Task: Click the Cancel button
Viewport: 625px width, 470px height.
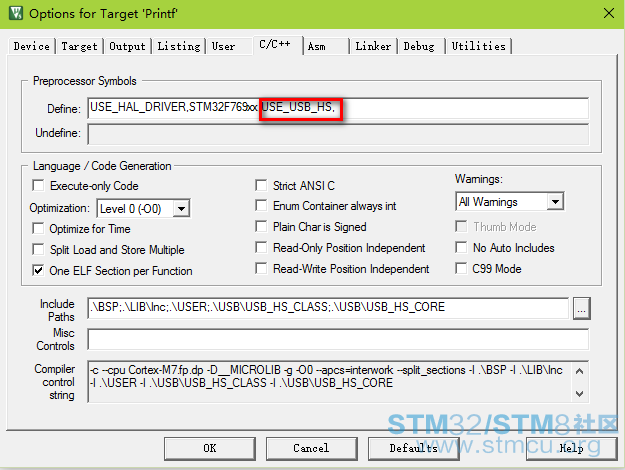Action: pos(311,448)
